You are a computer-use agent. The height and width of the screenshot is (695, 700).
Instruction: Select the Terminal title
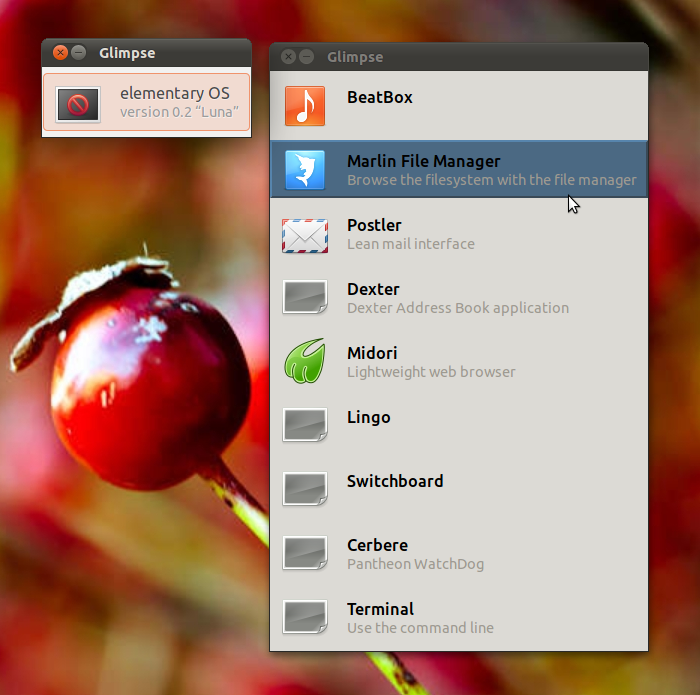[380, 609]
